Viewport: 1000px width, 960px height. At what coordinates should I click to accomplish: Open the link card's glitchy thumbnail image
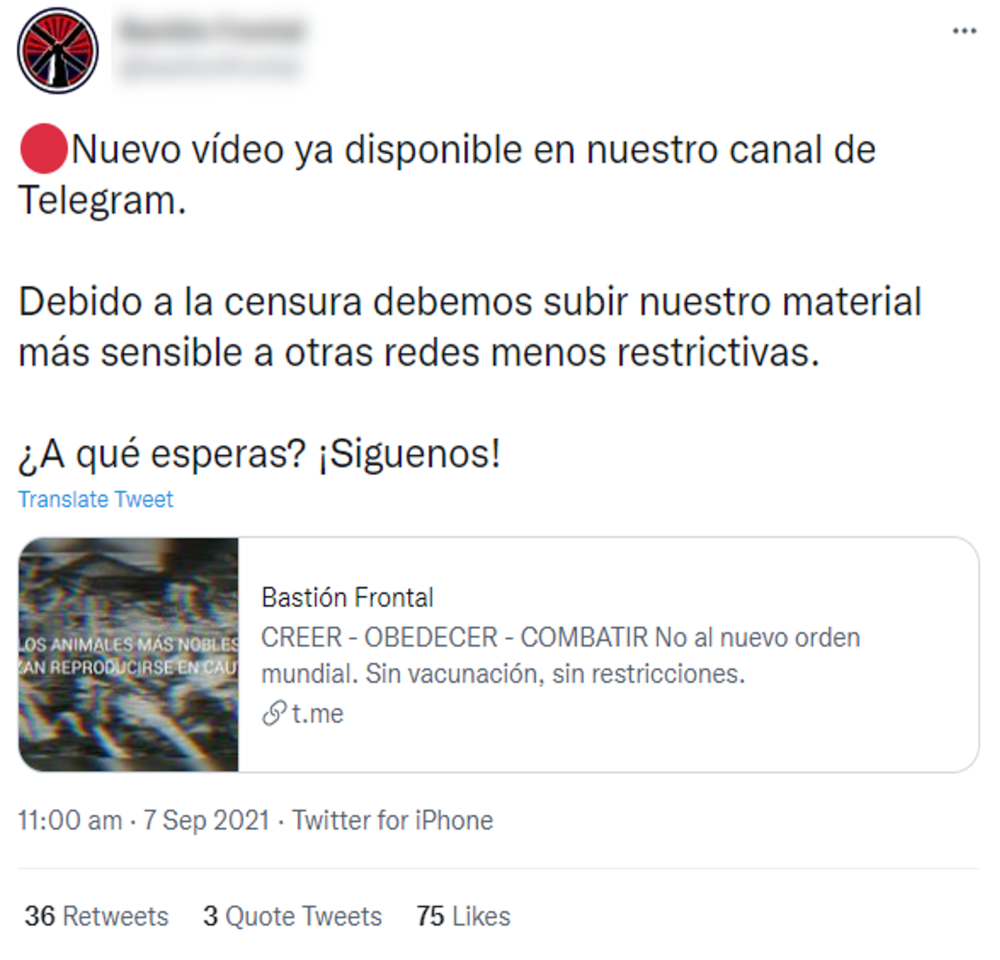pyautogui.click(x=129, y=654)
